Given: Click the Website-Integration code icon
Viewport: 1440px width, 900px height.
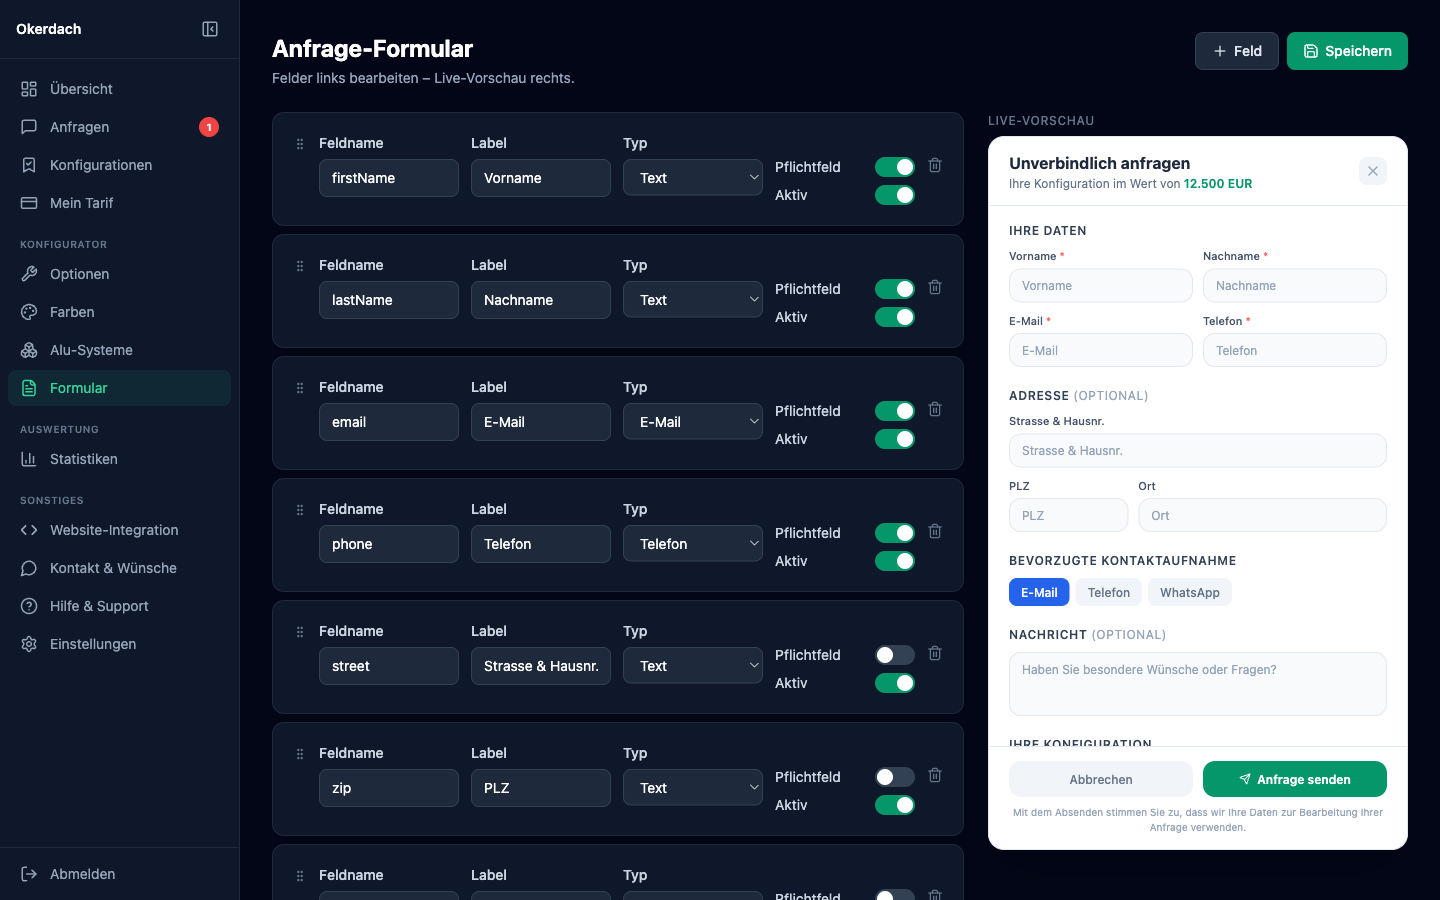Looking at the screenshot, I should (x=31, y=530).
